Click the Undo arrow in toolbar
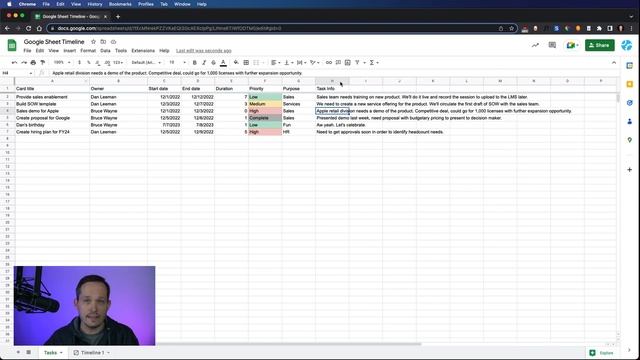This screenshot has height=360, width=640. [x=14, y=62]
